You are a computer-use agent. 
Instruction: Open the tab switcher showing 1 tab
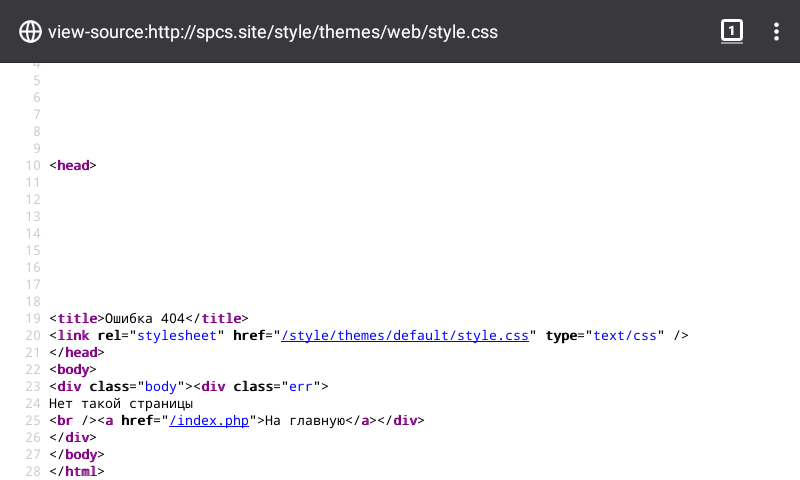(732, 32)
